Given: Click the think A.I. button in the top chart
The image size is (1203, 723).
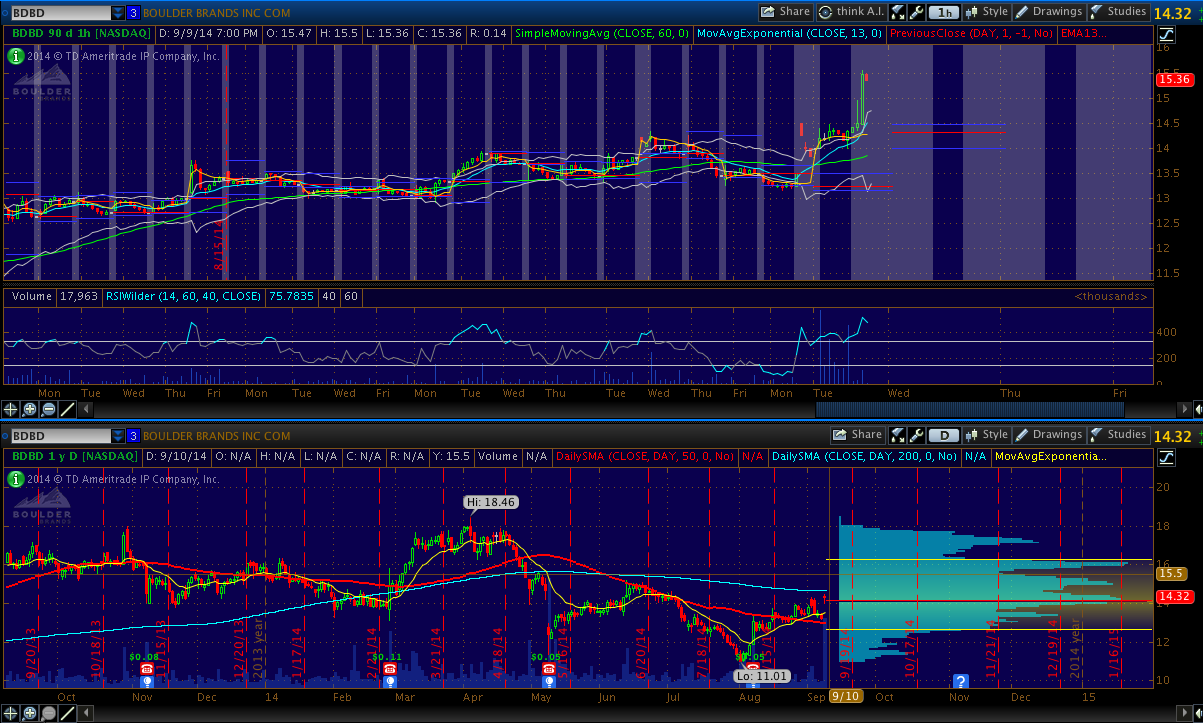Looking at the screenshot, I should [850, 12].
